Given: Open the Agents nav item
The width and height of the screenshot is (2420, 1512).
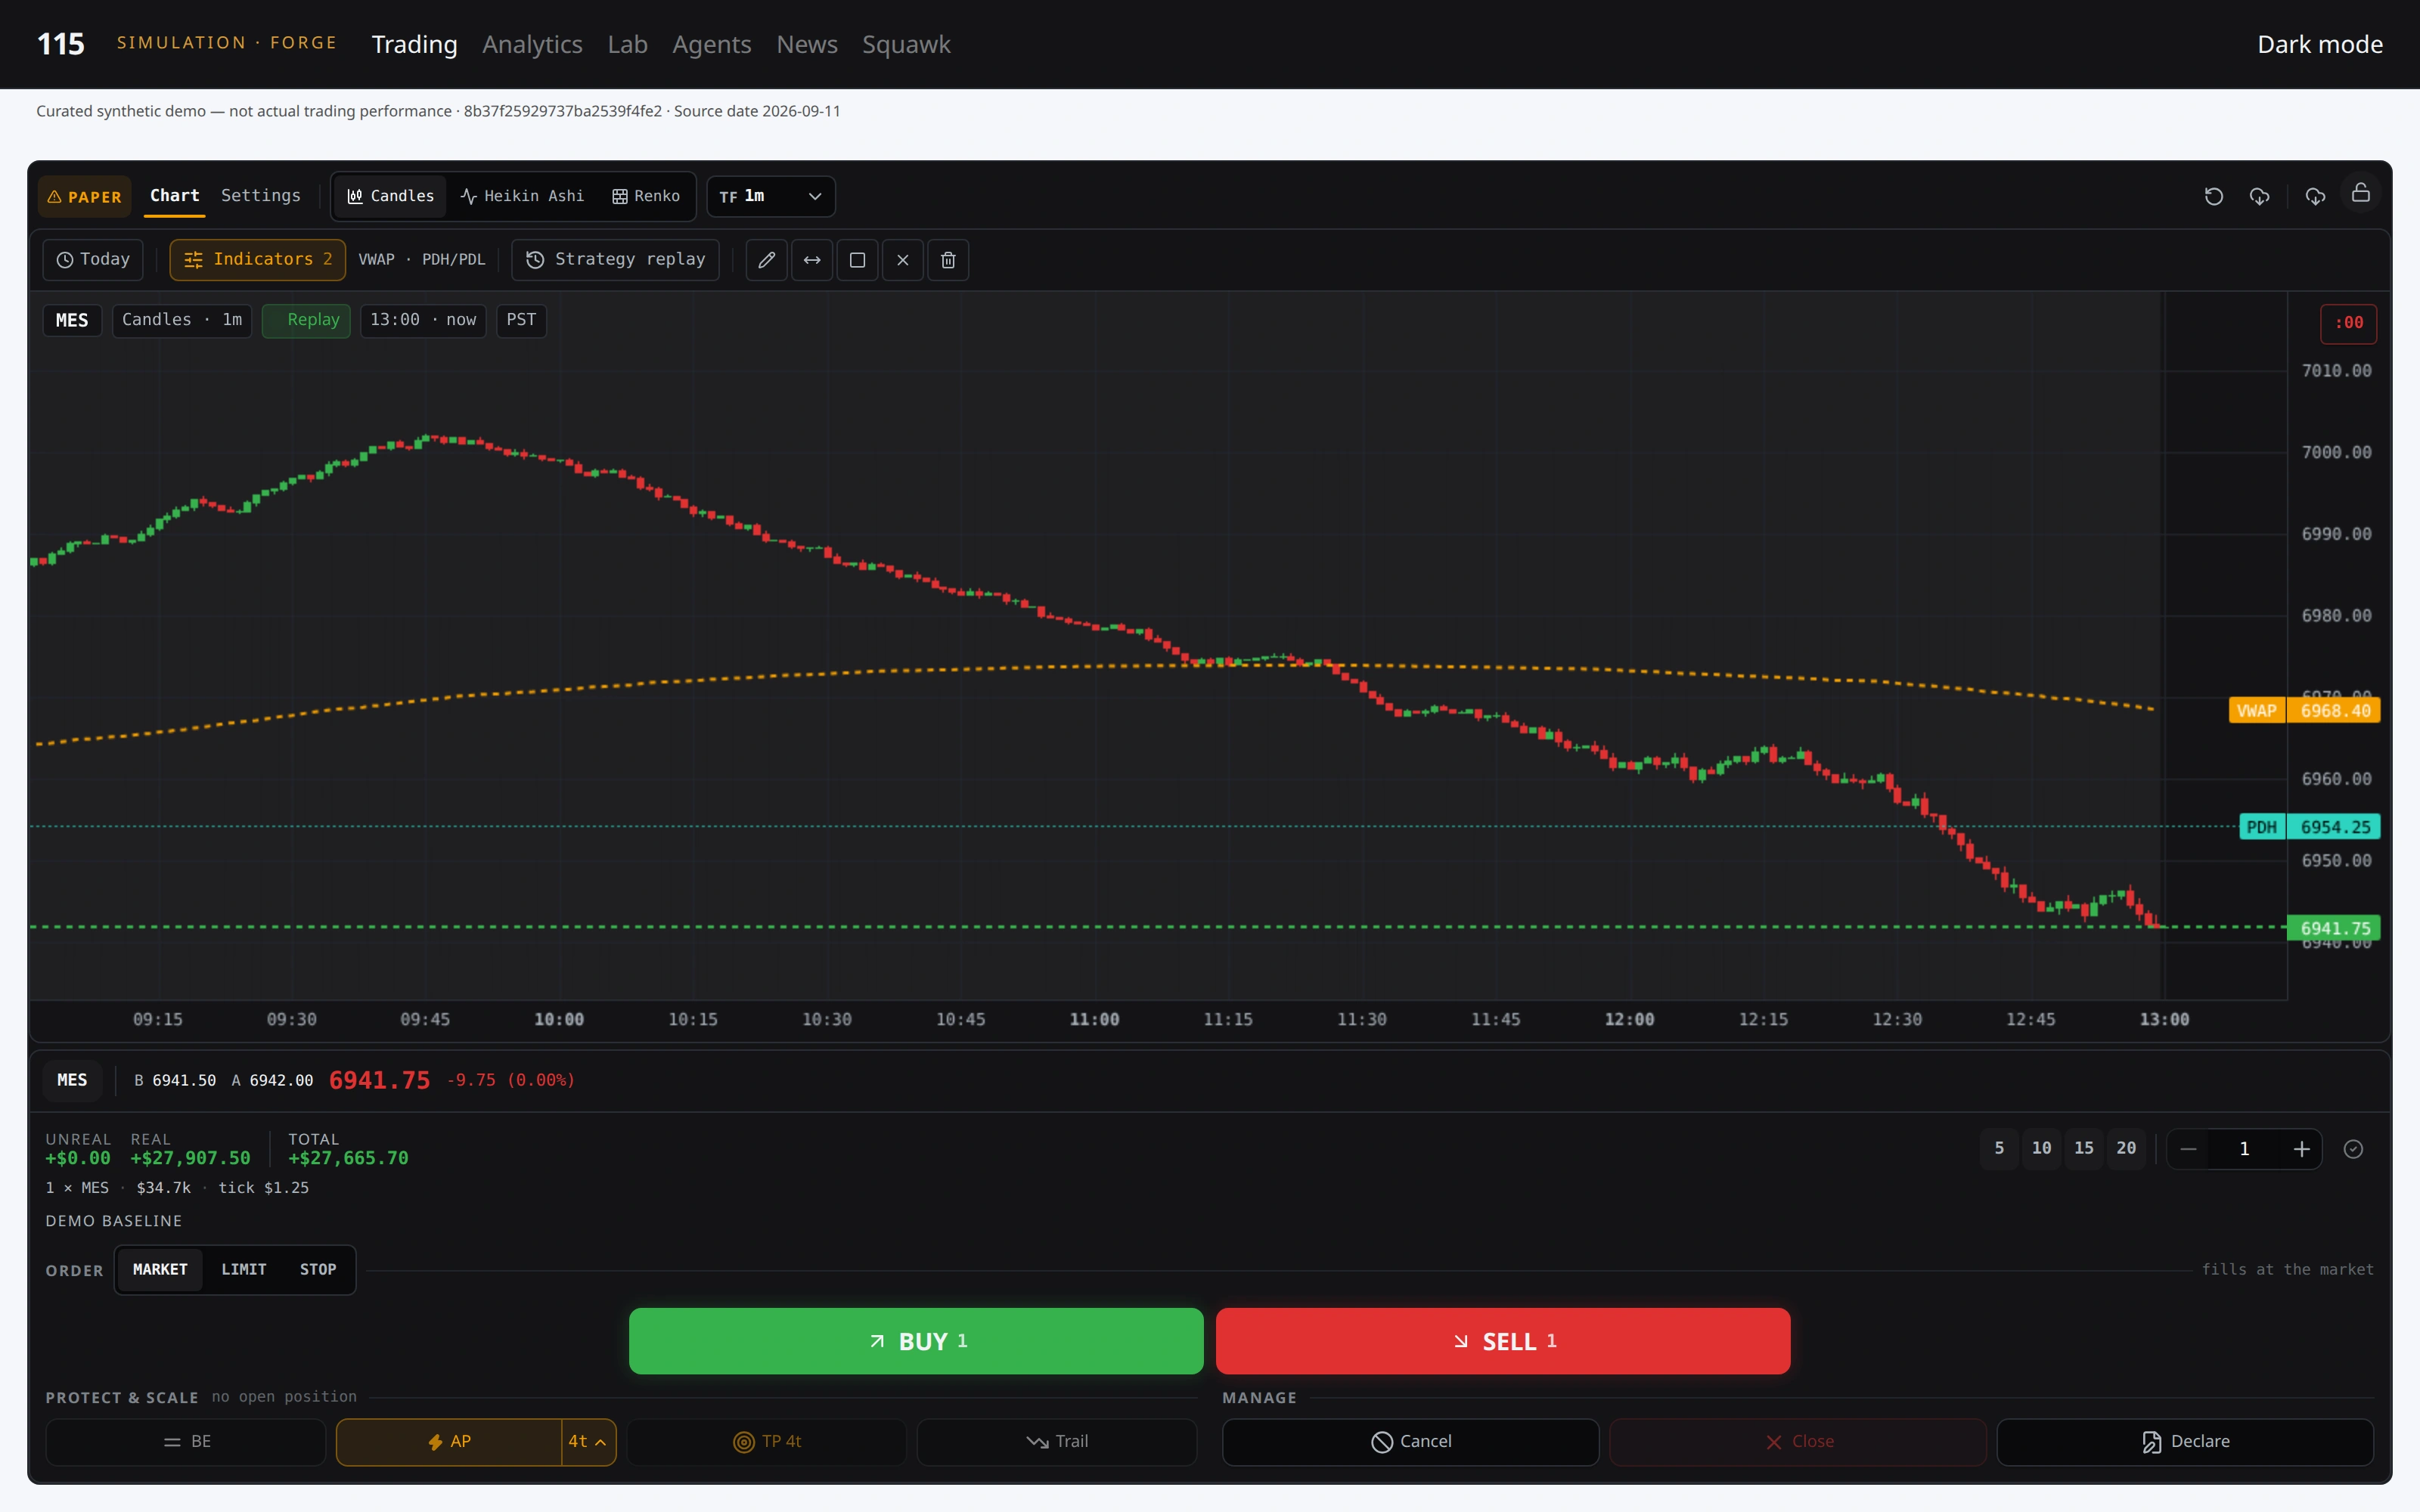Looking at the screenshot, I should pos(711,44).
